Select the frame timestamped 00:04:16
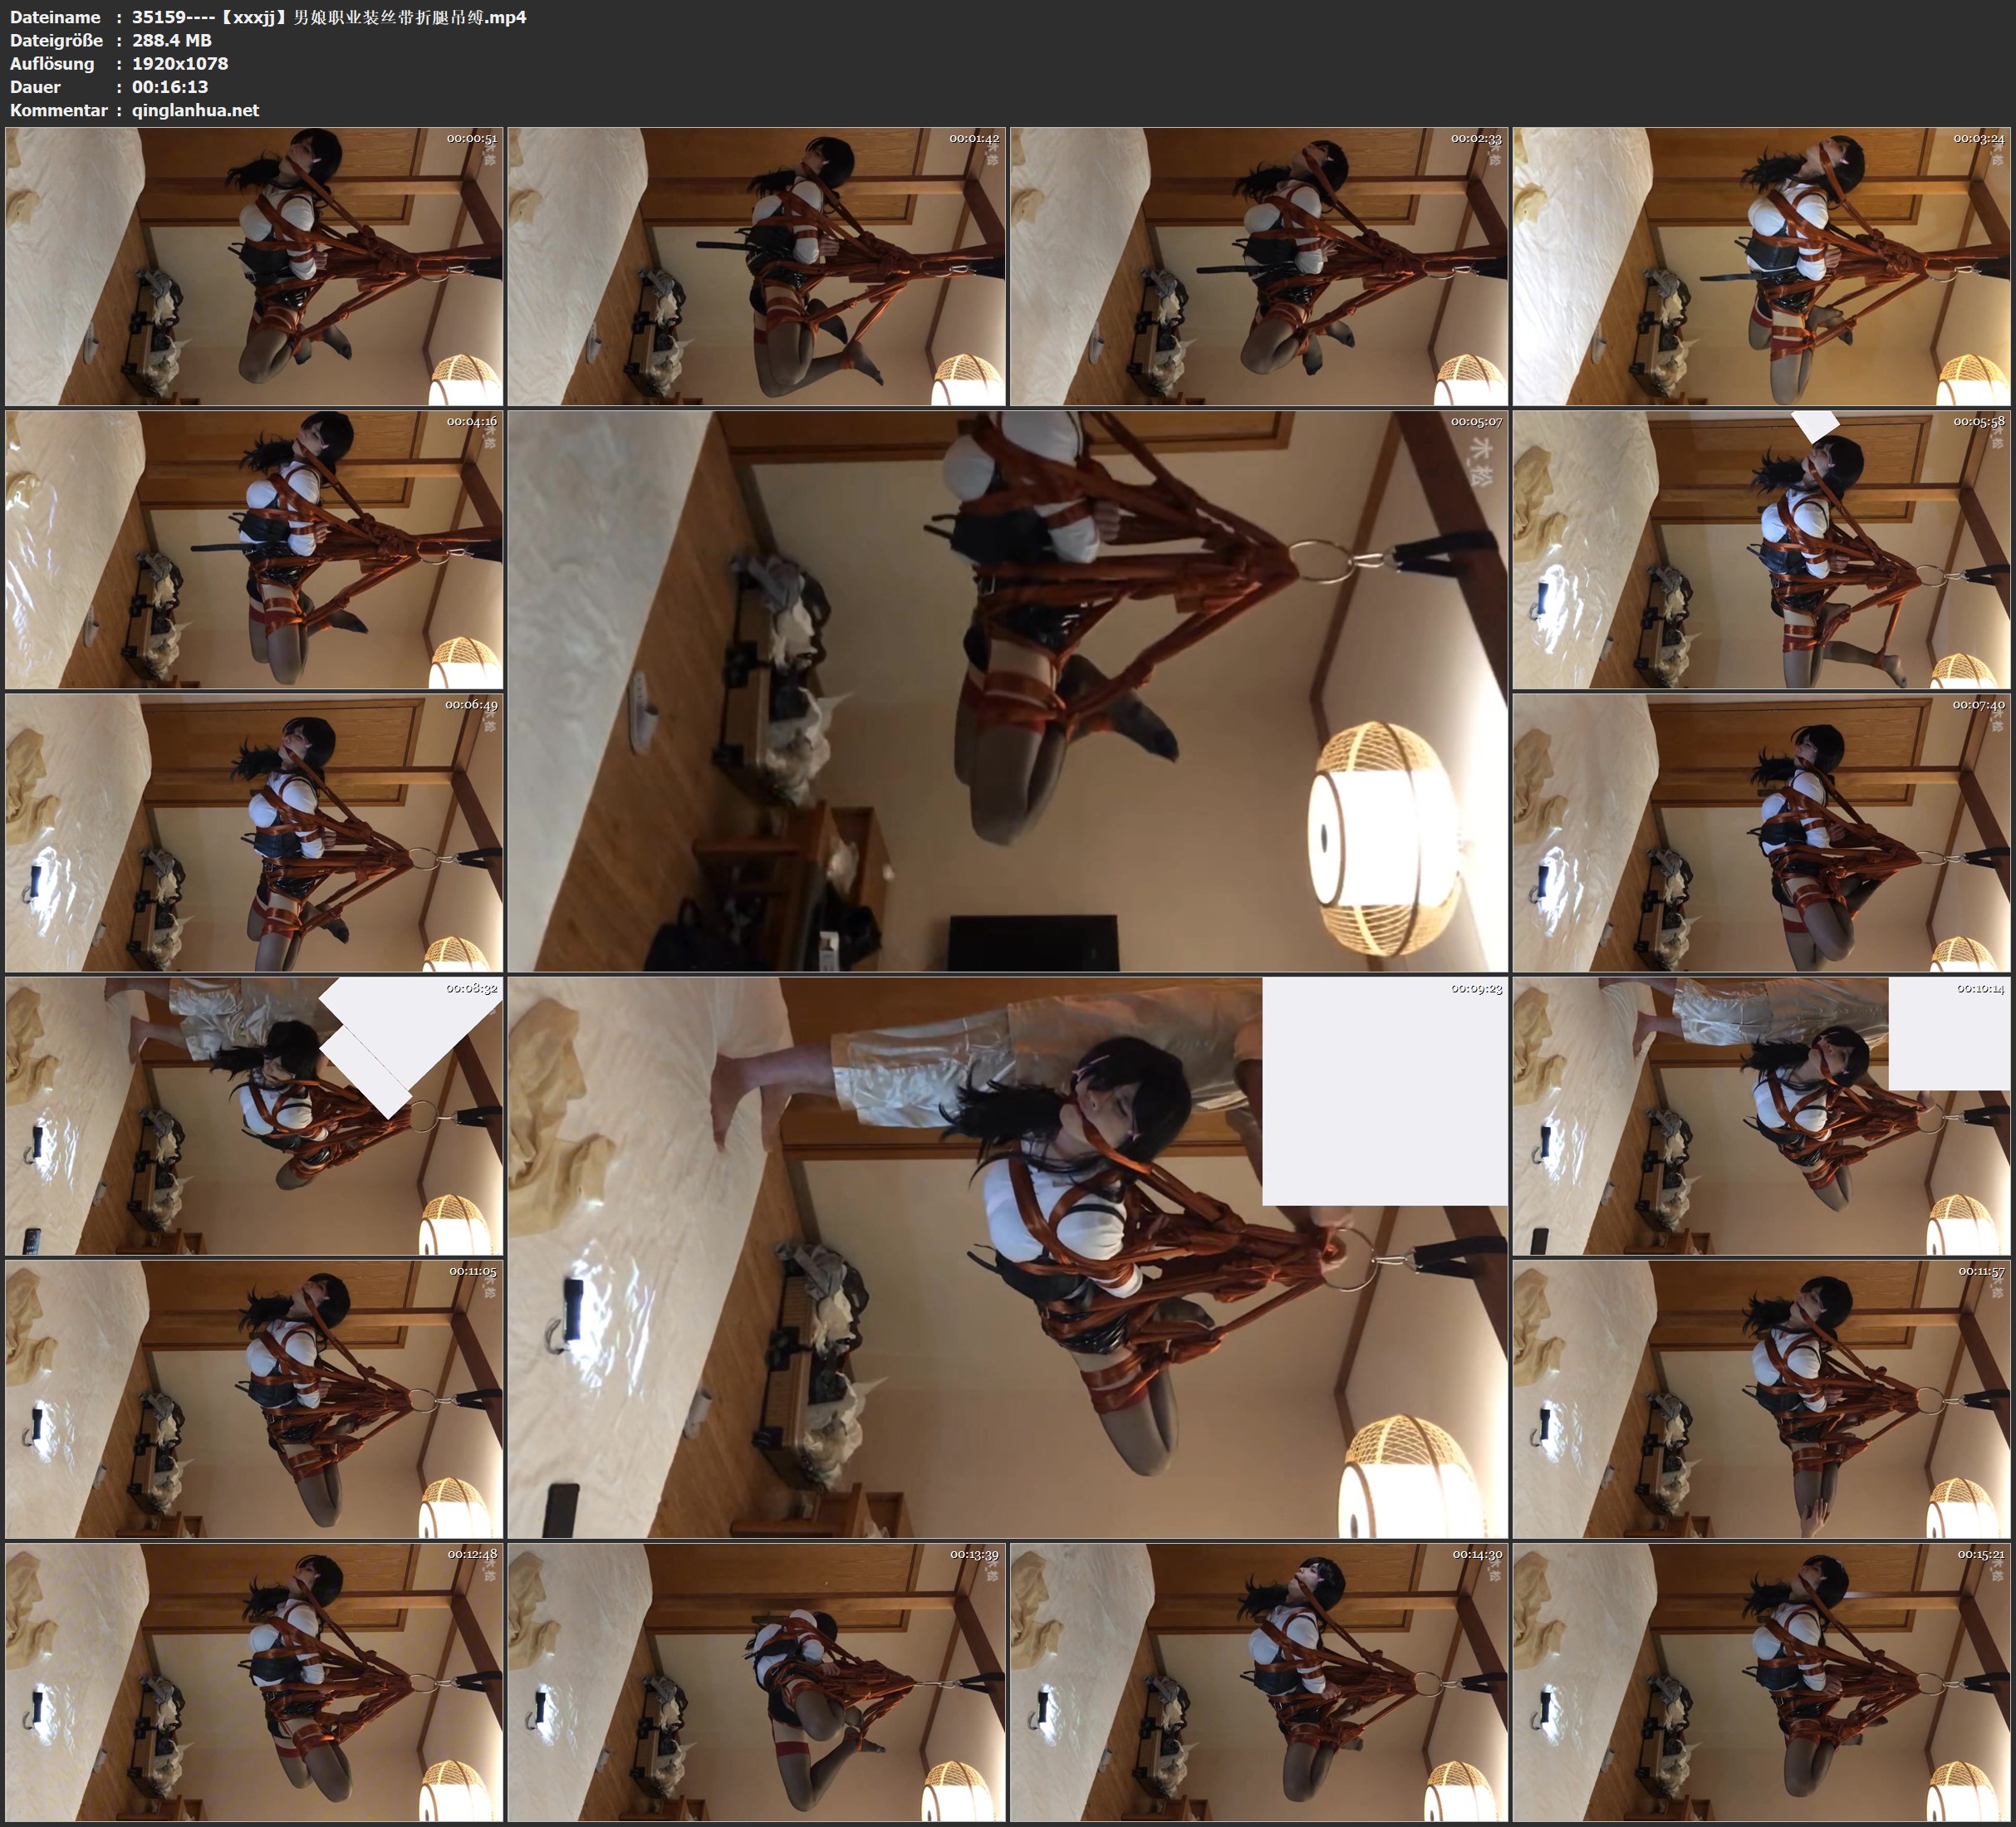Image resolution: width=2016 pixels, height=1827 pixels. click(254, 549)
